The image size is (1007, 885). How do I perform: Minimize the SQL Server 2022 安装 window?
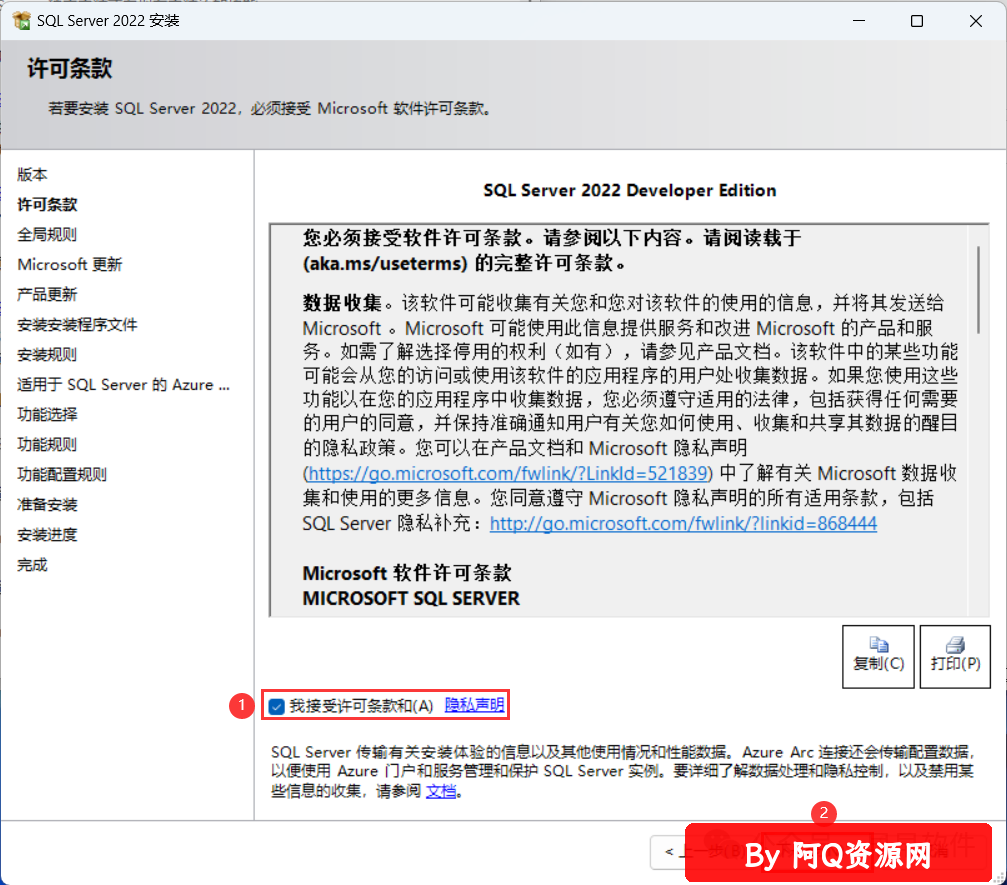point(859,21)
